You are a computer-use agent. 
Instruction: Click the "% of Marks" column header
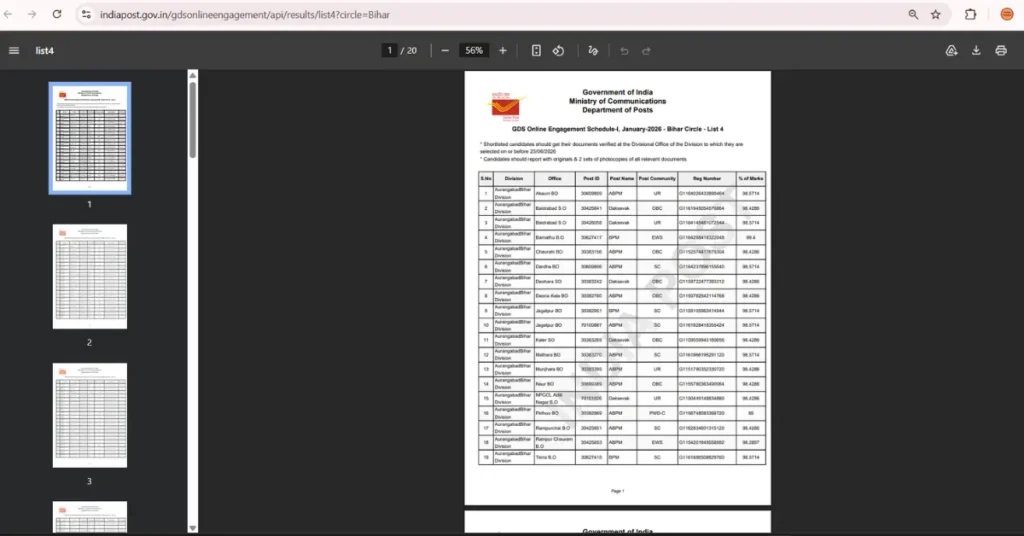click(x=750, y=178)
